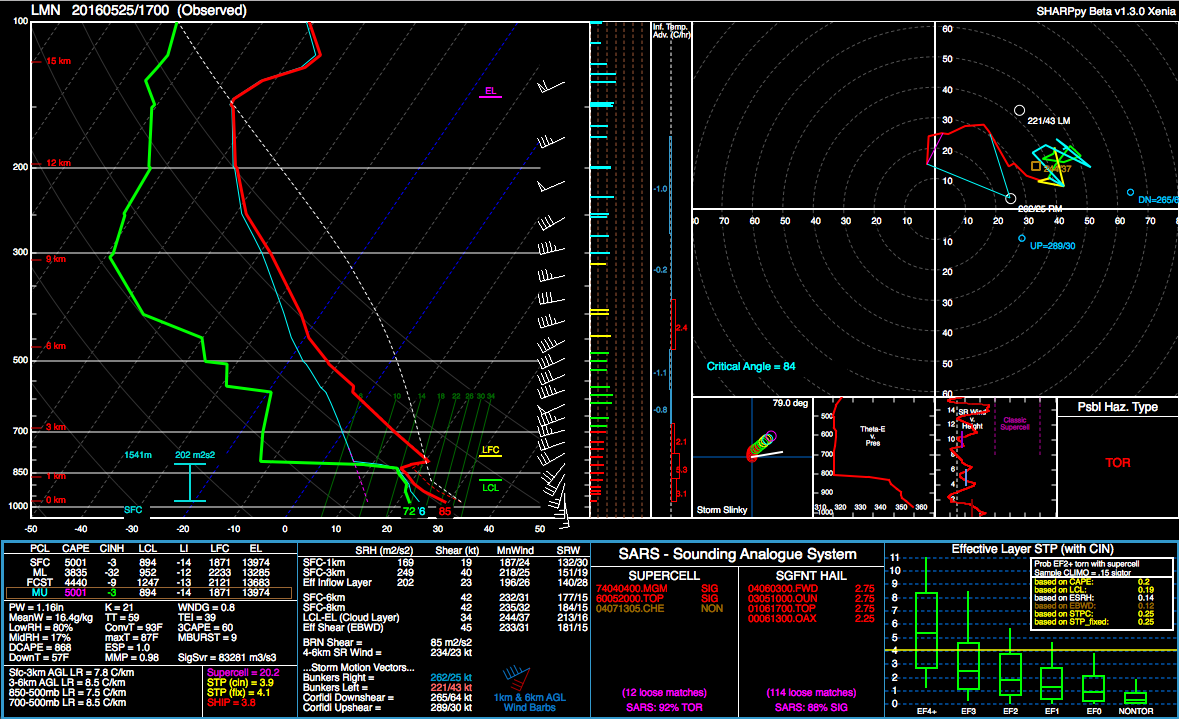Click the EF2 box plot label
The image size is (1179, 719).
[1010, 711]
